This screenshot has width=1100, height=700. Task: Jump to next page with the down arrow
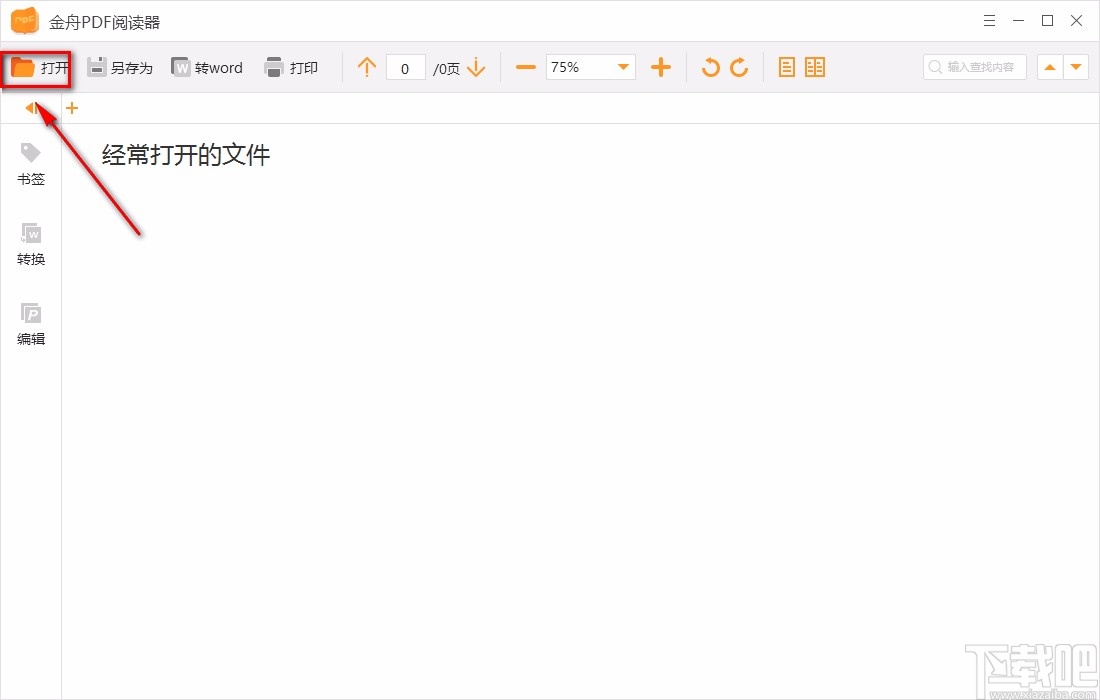[x=477, y=67]
